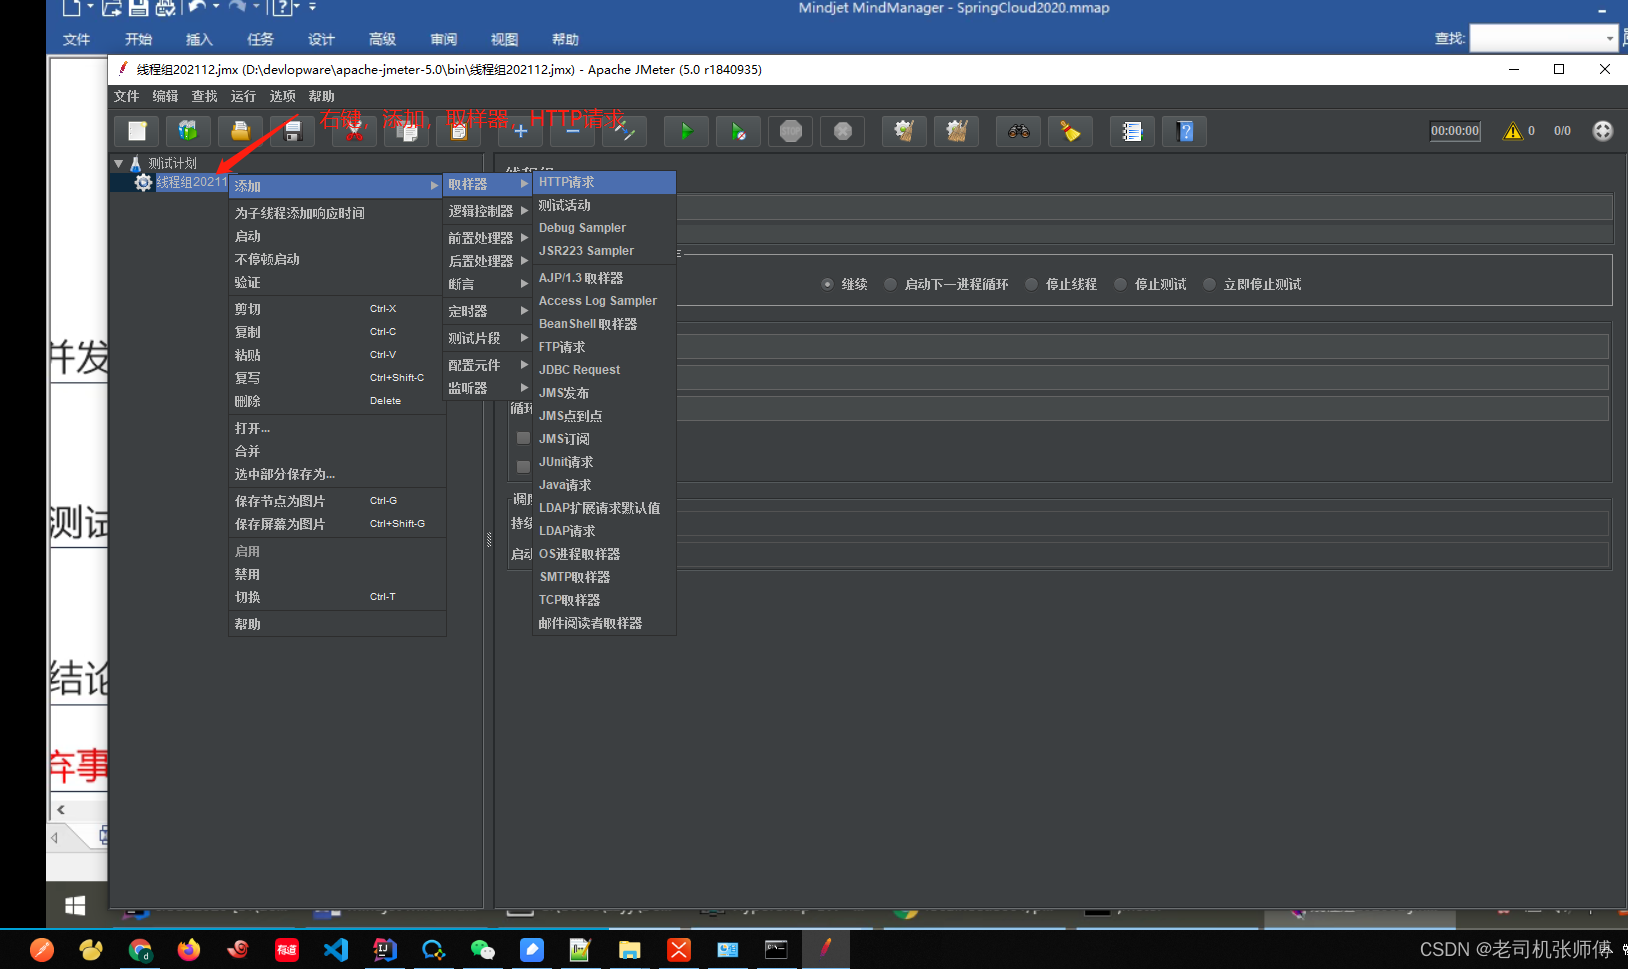The width and height of the screenshot is (1628, 969).
Task: Select the 测试计划 tree item
Action: (173, 163)
